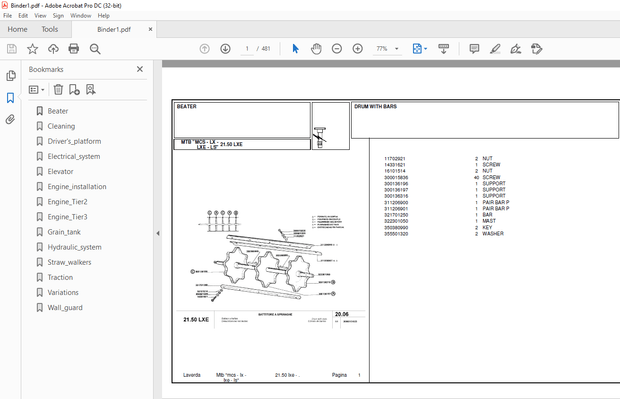Zoom out with minus button
This screenshot has width=620, height=399.
pos(337,49)
